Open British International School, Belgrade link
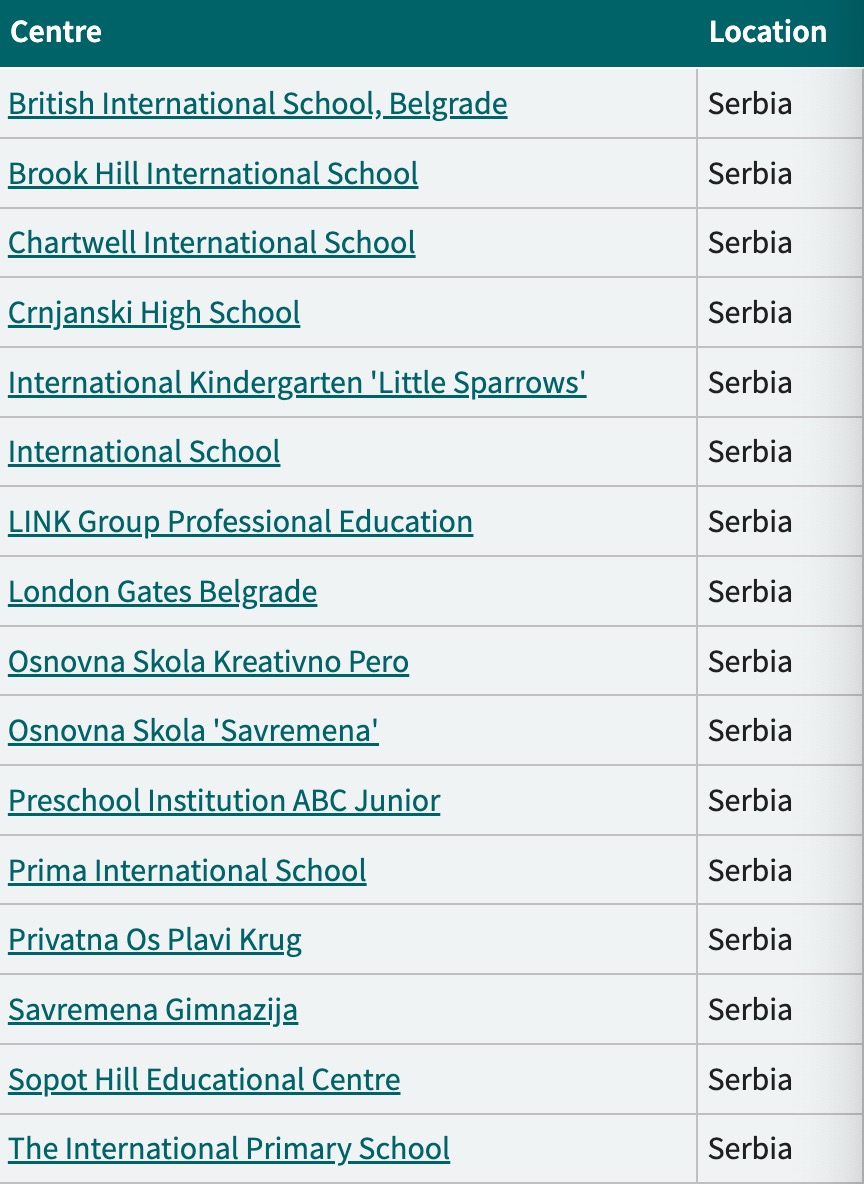864x1184 pixels. [258, 104]
